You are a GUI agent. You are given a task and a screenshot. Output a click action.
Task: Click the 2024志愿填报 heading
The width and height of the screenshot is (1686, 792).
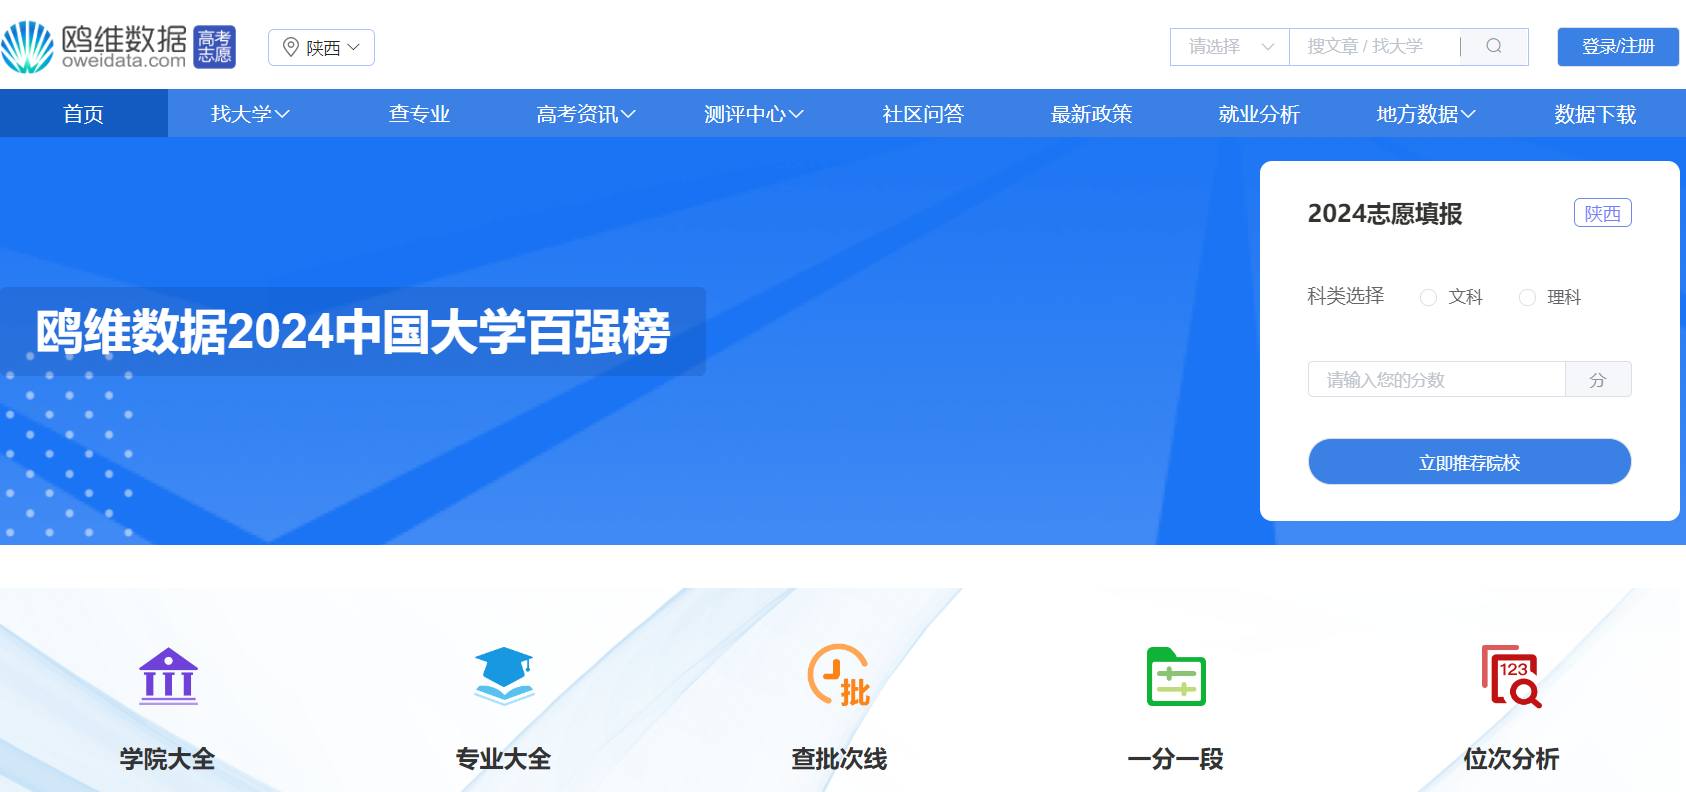point(1385,214)
